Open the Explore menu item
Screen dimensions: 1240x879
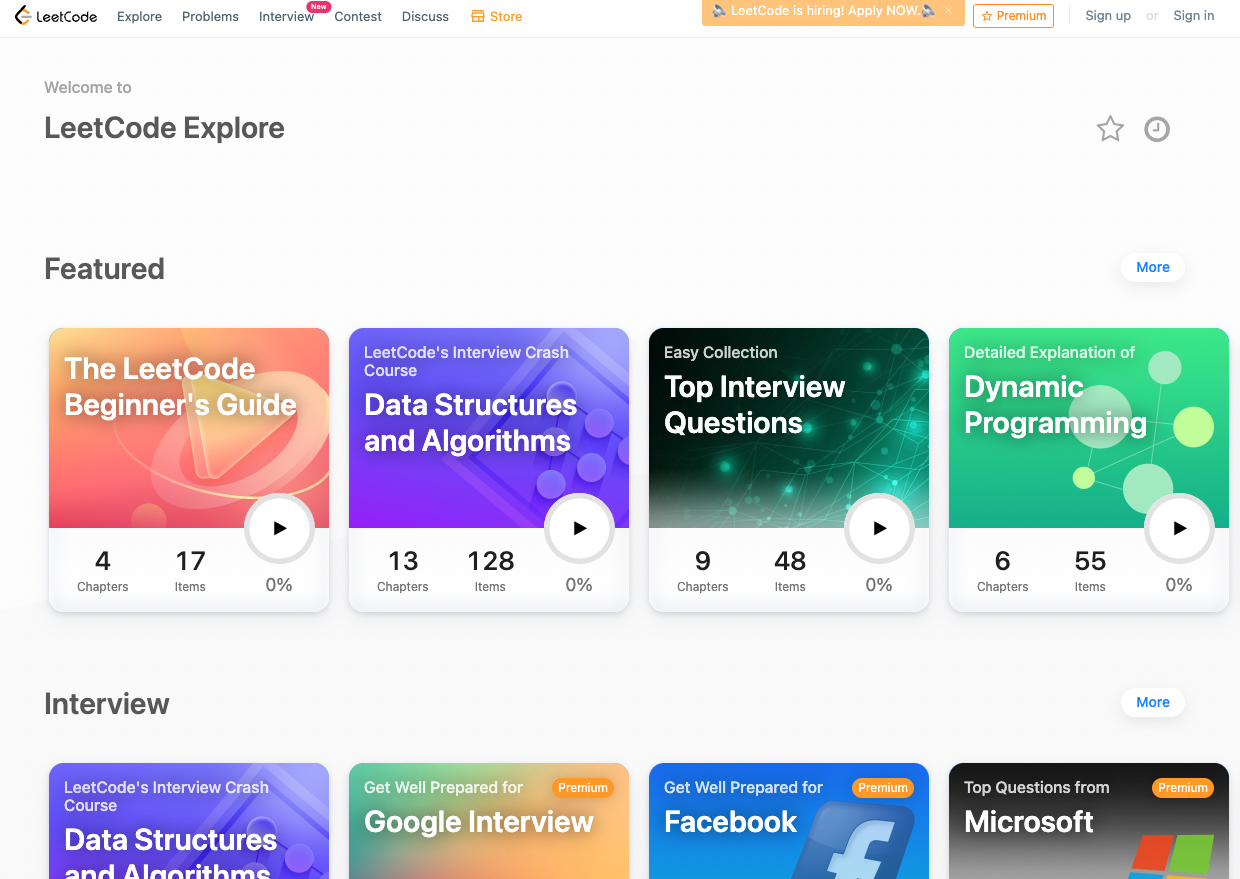point(139,16)
